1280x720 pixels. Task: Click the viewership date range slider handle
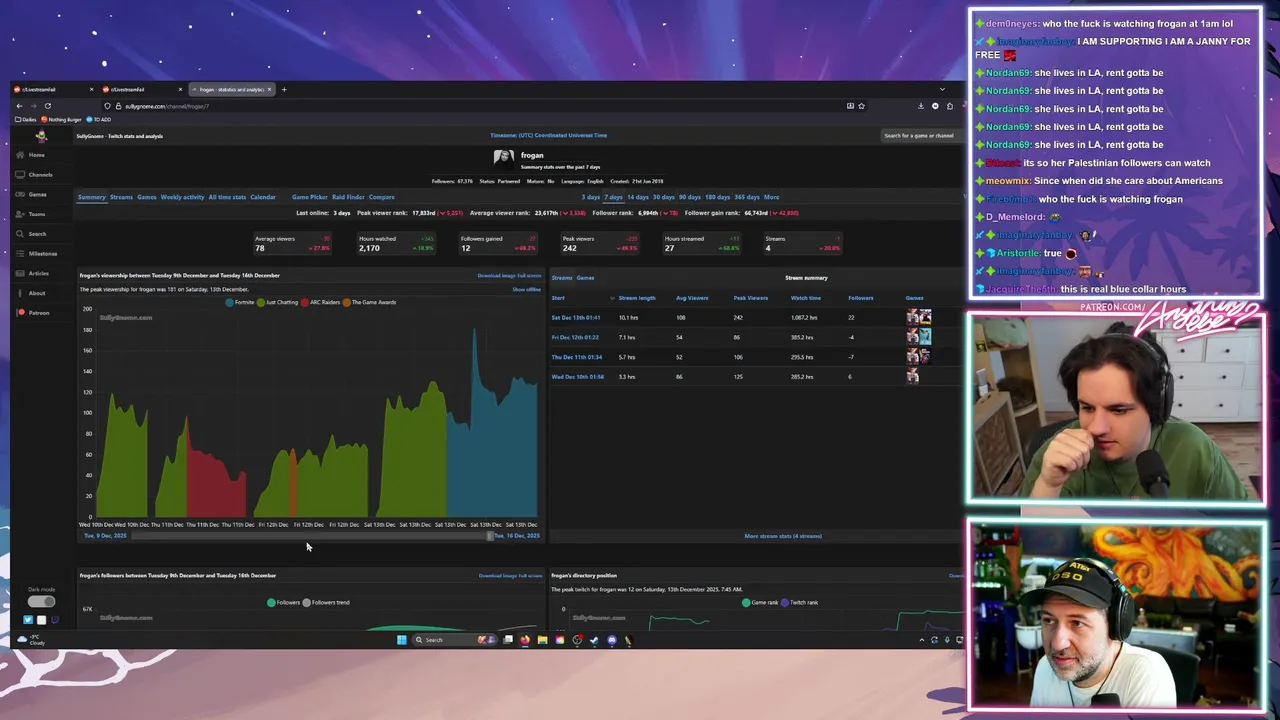490,536
